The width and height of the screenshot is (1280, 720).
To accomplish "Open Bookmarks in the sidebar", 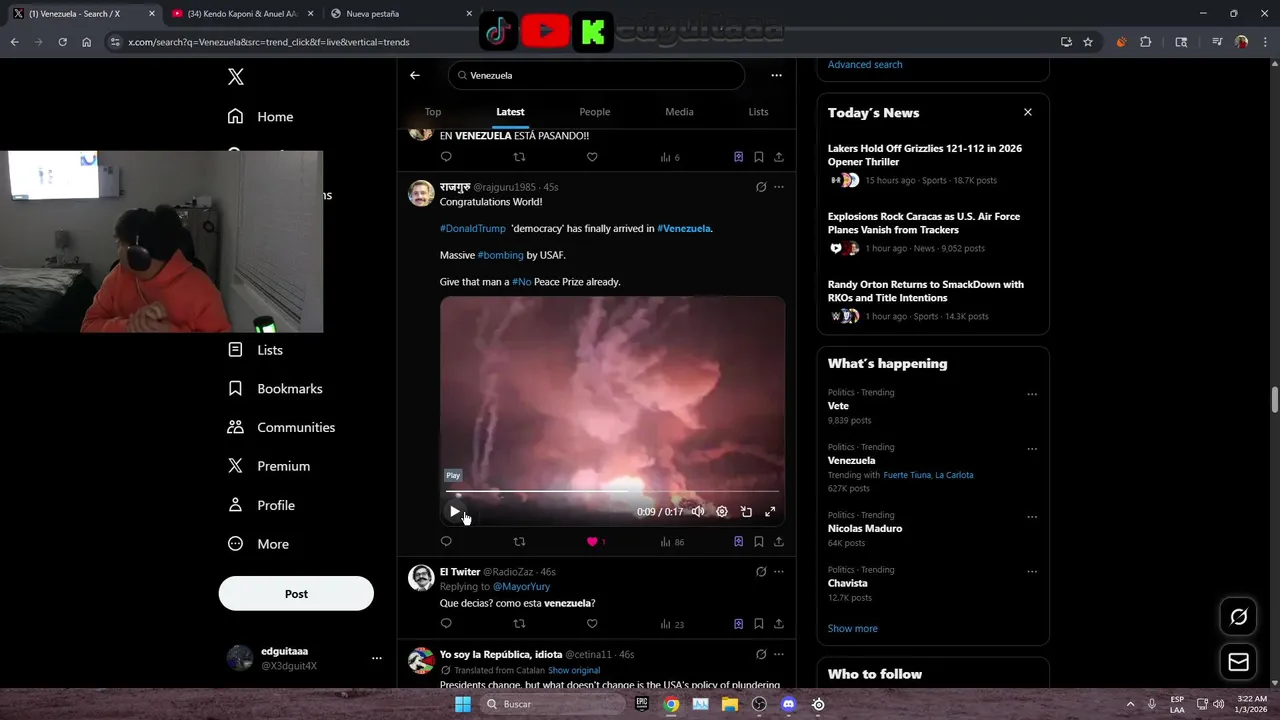I will [x=275, y=389].
